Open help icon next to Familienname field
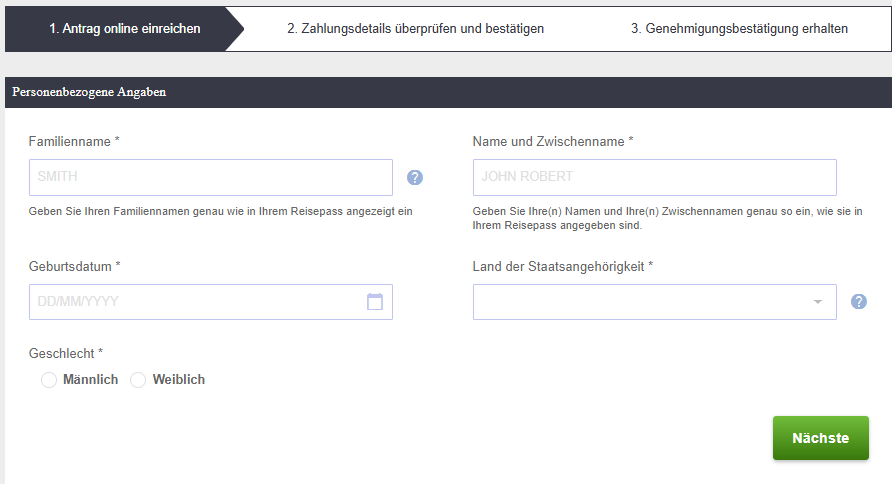This screenshot has width=892, height=484. (415, 177)
